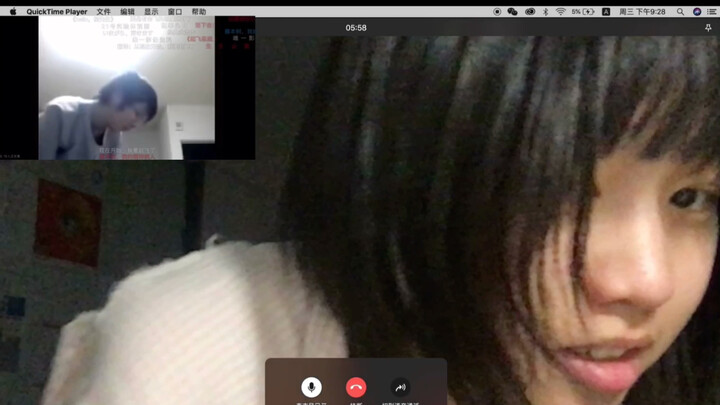Click the screen recording status icon
Screen dimensions: 720x405
497,11
